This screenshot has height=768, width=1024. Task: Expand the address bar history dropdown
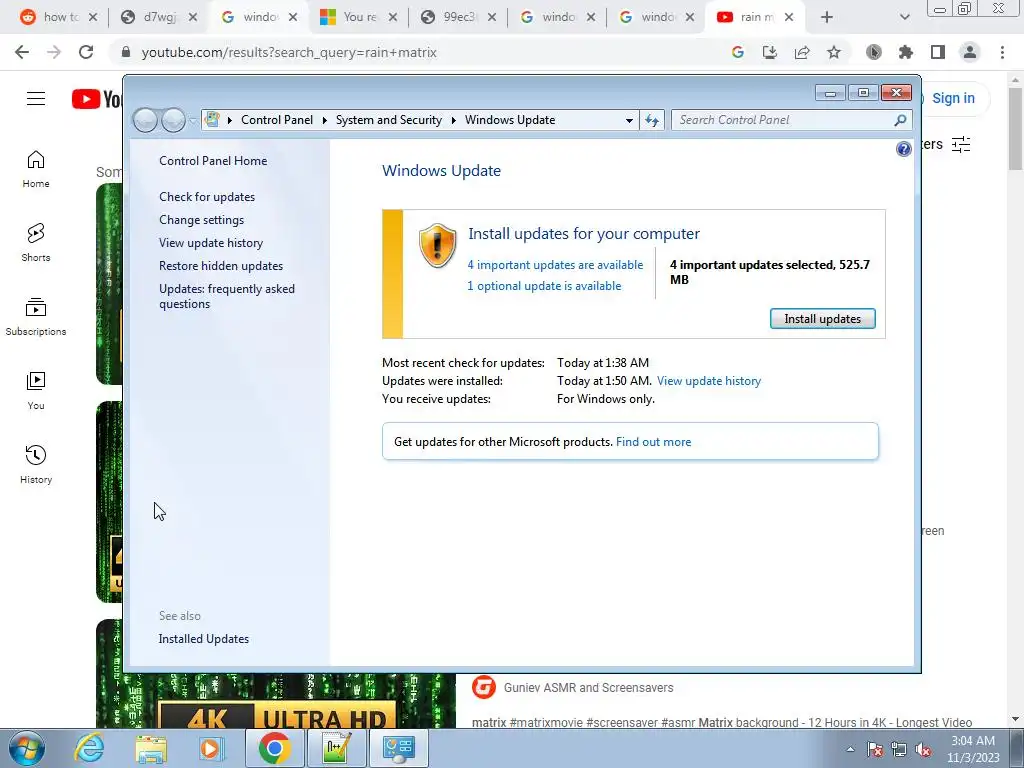coord(629,120)
